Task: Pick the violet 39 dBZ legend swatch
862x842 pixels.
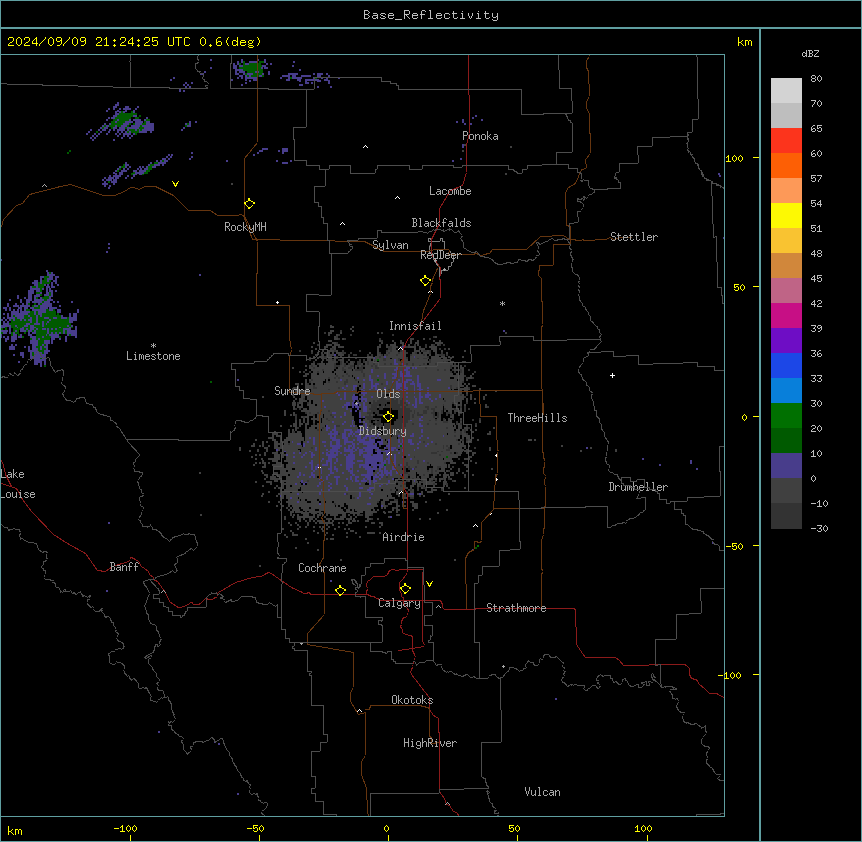Action: coord(786,340)
